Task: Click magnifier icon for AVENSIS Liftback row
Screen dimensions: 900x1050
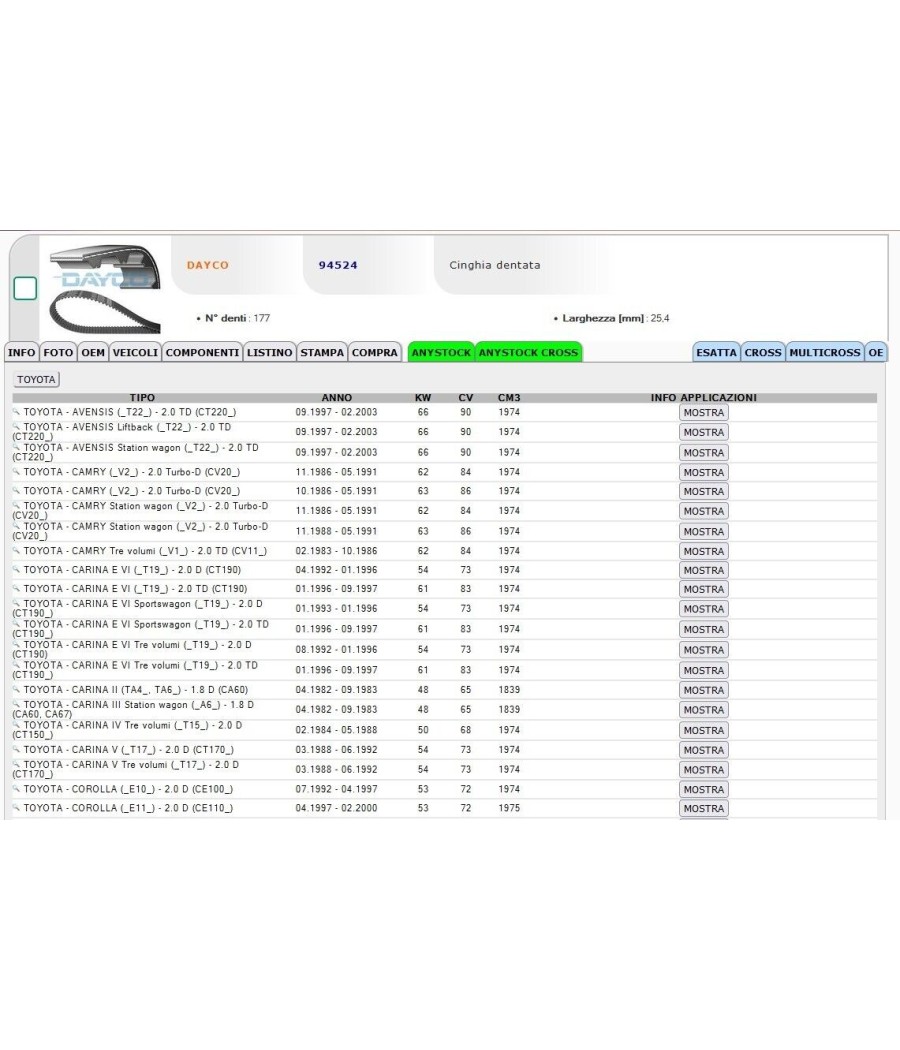Action: pos(16,427)
